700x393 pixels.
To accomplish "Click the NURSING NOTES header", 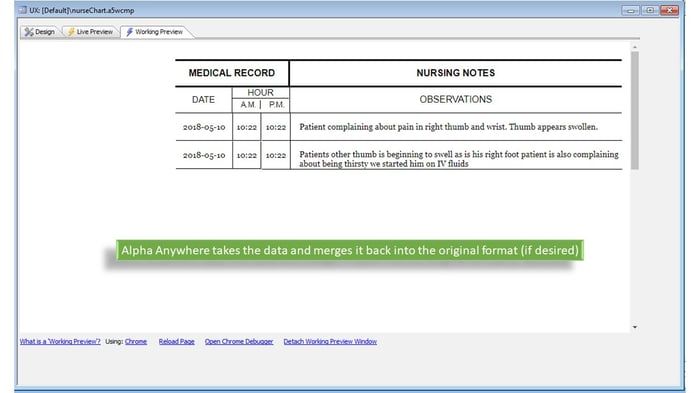I will click(455, 73).
